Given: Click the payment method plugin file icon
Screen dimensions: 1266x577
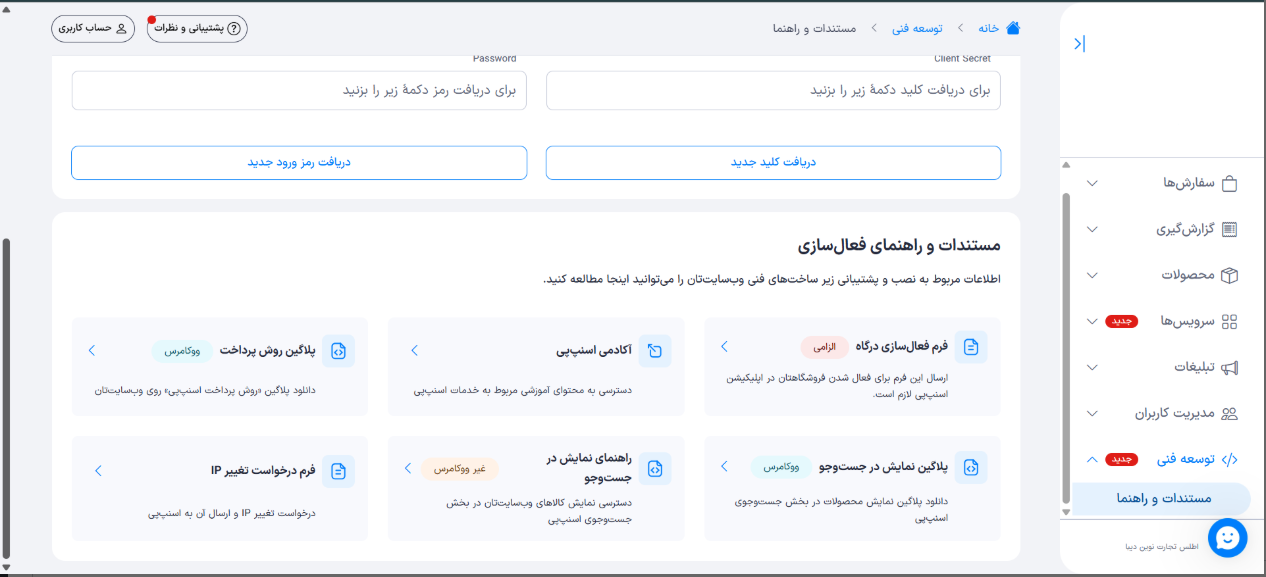Looking at the screenshot, I should coord(339,351).
